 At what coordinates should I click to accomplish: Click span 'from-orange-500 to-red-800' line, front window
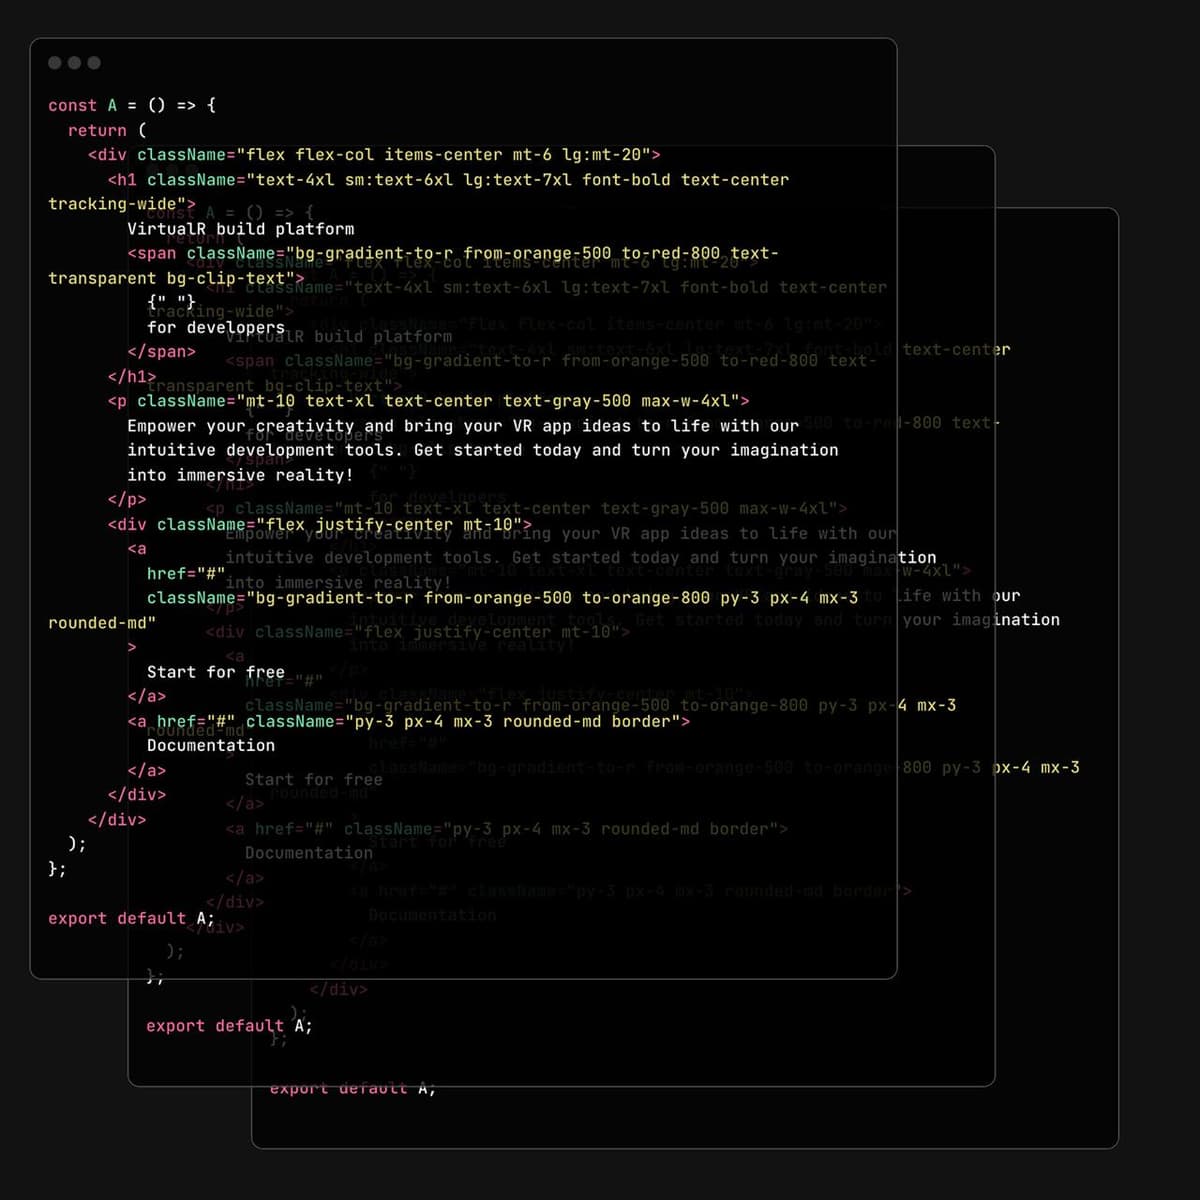(453, 253)
